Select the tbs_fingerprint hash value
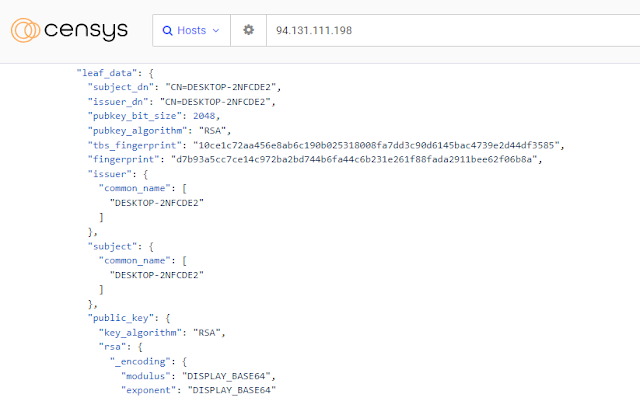 376,145
